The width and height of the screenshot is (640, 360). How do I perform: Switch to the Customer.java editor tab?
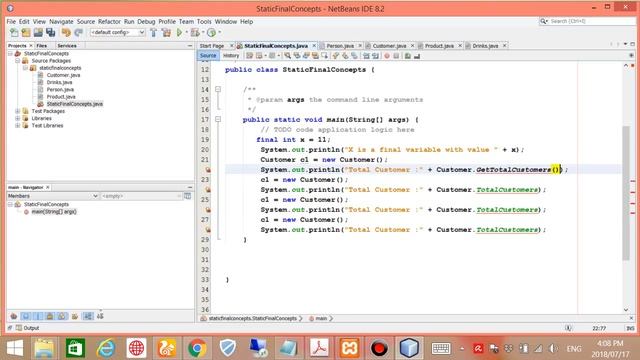pyautogui.click(x=389, y=46)
